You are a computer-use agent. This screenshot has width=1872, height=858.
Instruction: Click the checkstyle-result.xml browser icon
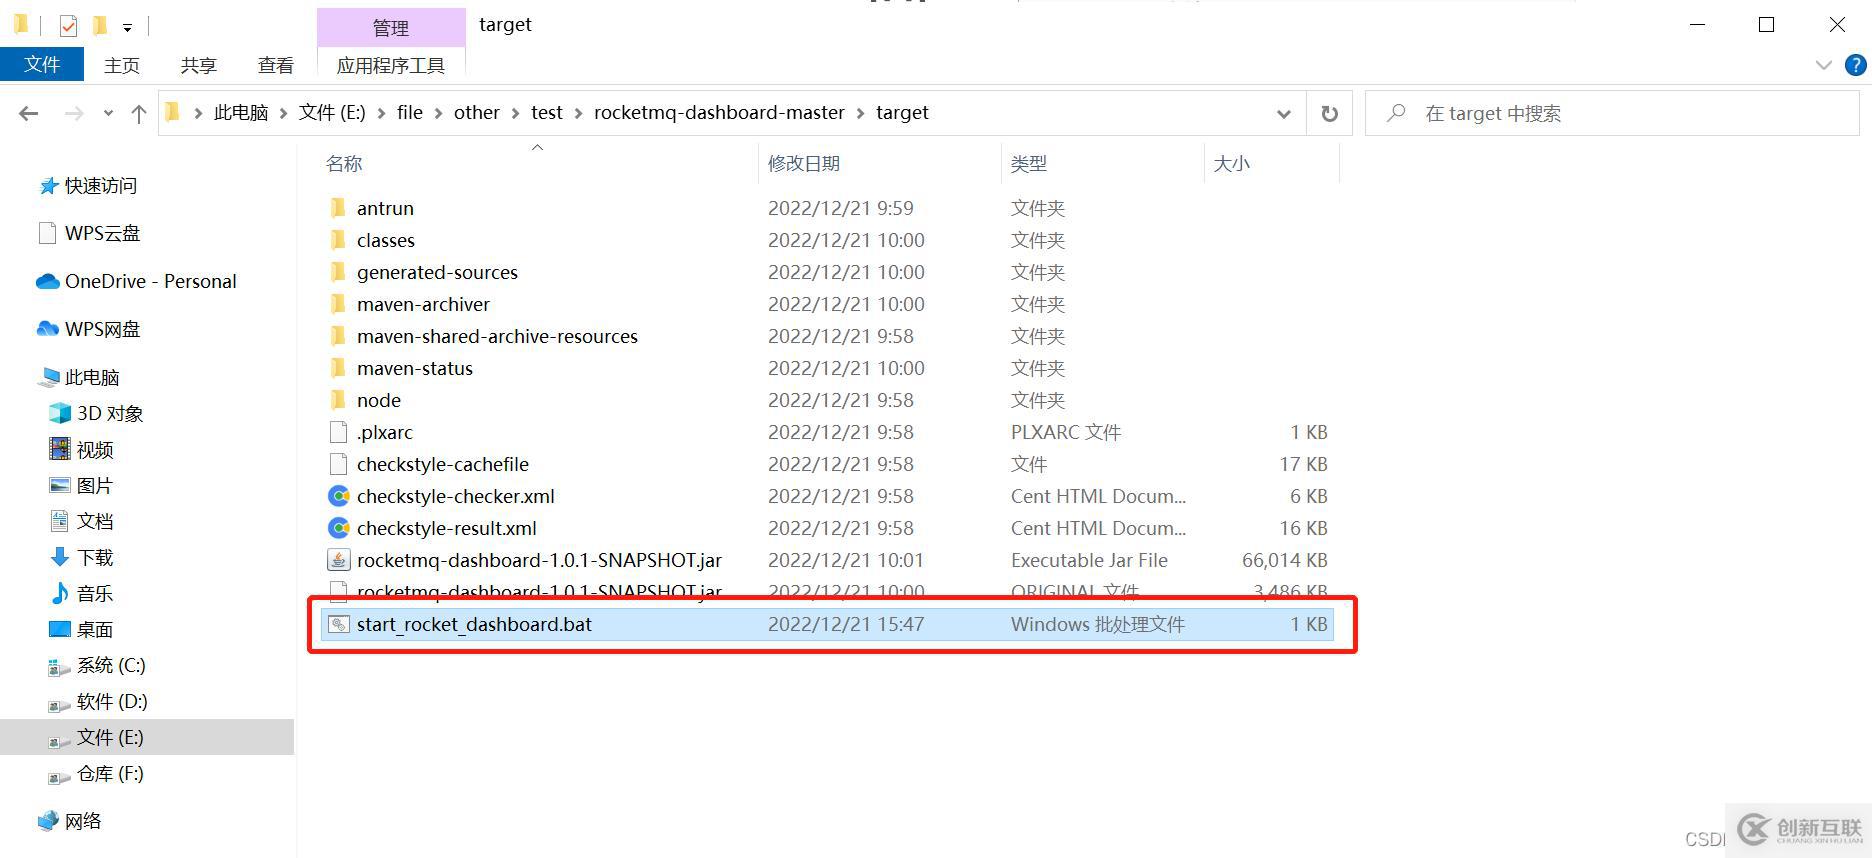pos(339,528)
